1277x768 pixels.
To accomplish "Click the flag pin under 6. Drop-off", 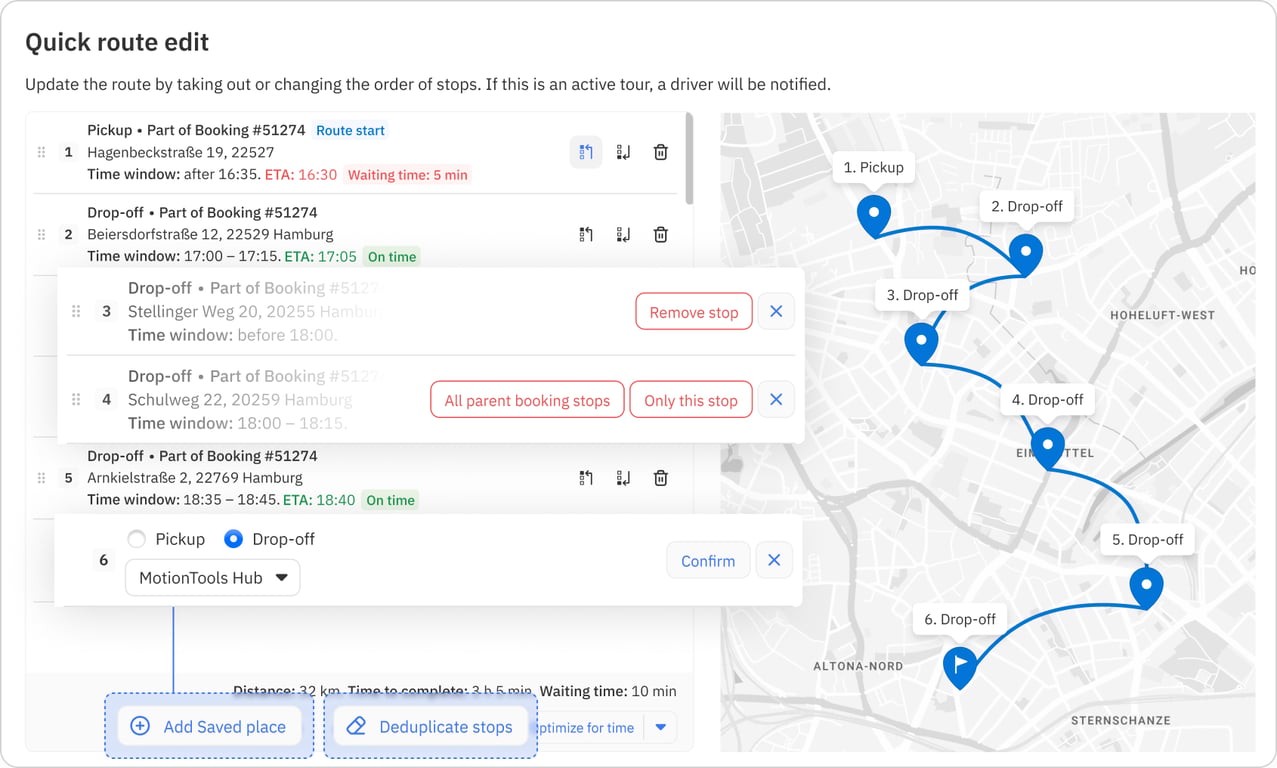I will pyautogui.click(x=960, y=667).
